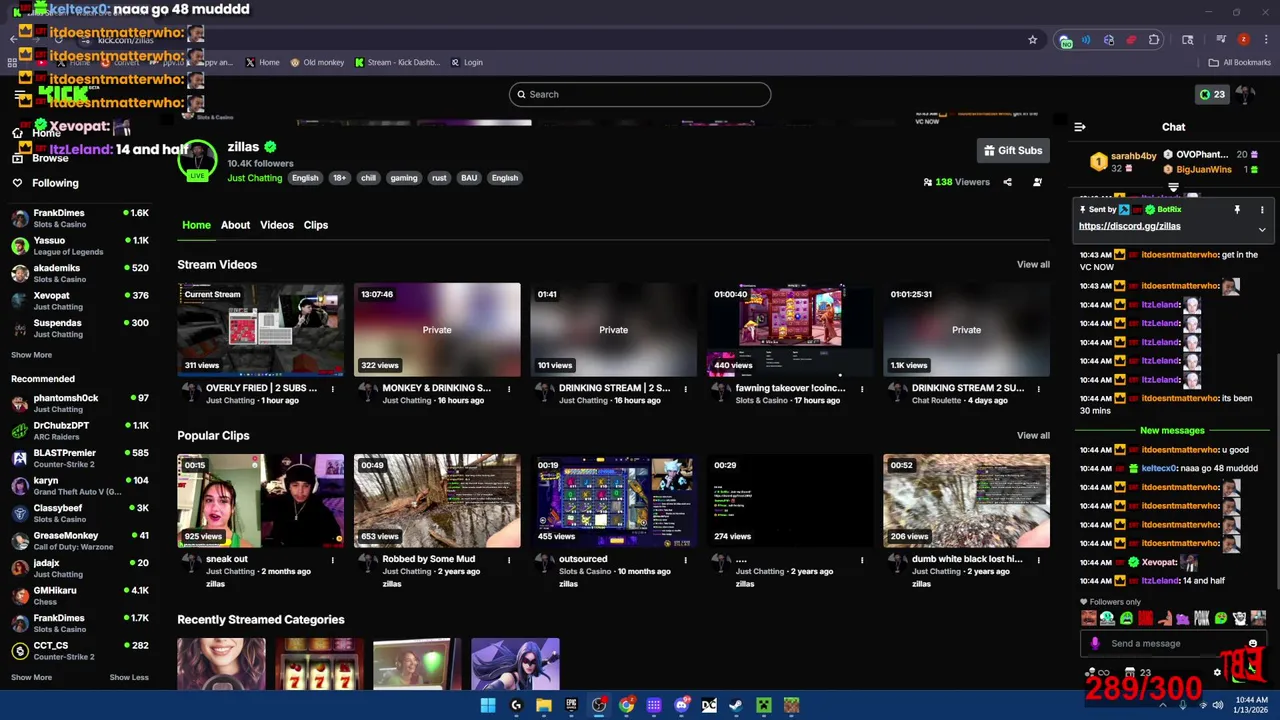Screen dimensions: 1280x720
Task: Open options for Robbed by Some Mud clip
Action: click(x=509, y=560)
